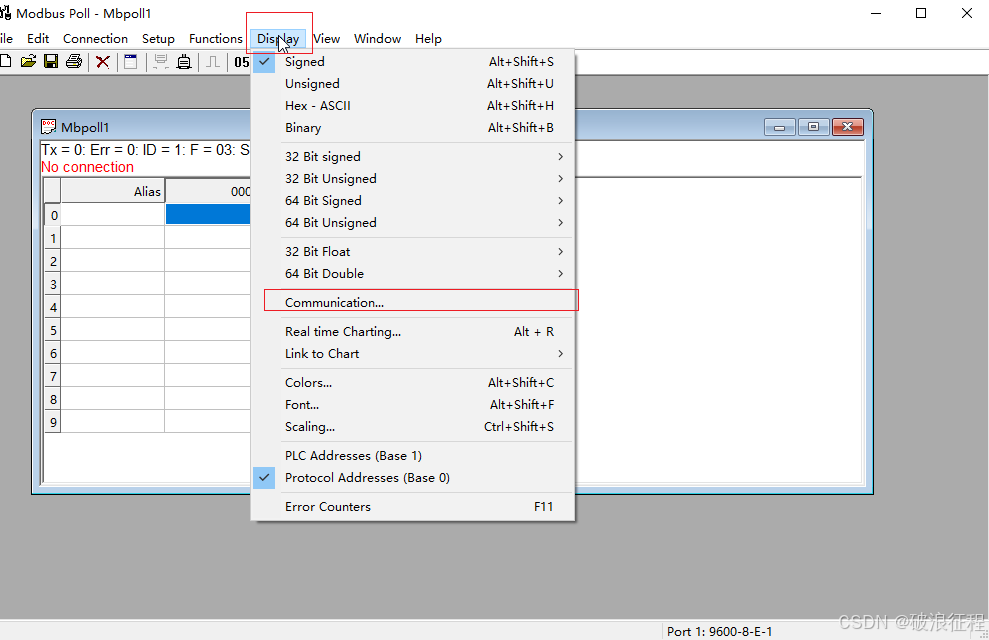Viewport: 989px width, 640px height.
Task: Expand the 64 Bit Unsigned submenu
Action: click(413, 223)
